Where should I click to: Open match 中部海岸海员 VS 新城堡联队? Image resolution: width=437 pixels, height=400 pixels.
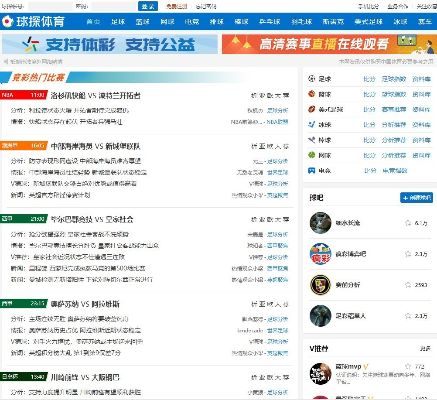tap(95, 146)
